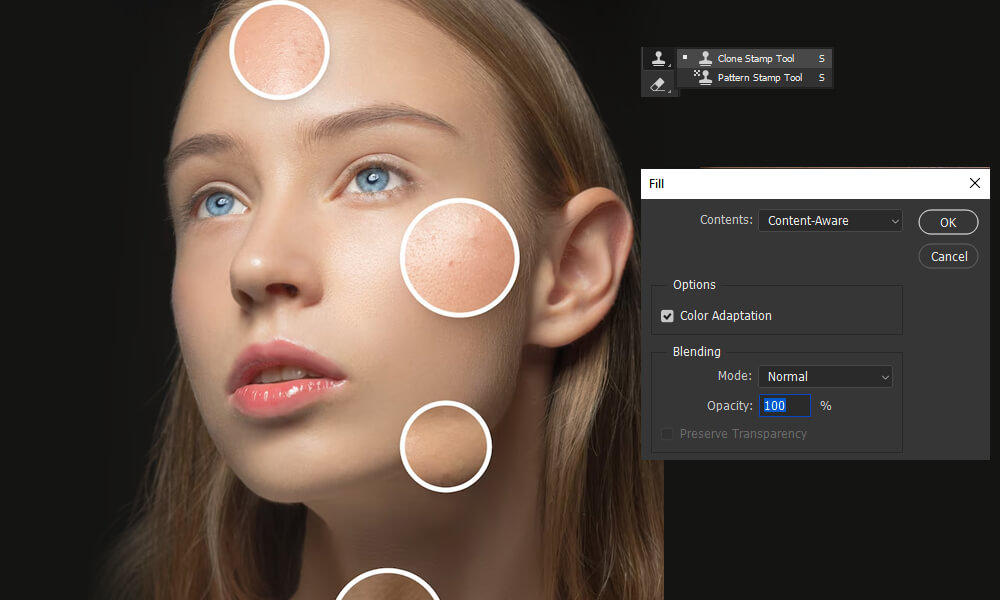Click the Preserve Transparency checkbox
1000x600 pixels.
pyautogui.click(x=667, y=434)
